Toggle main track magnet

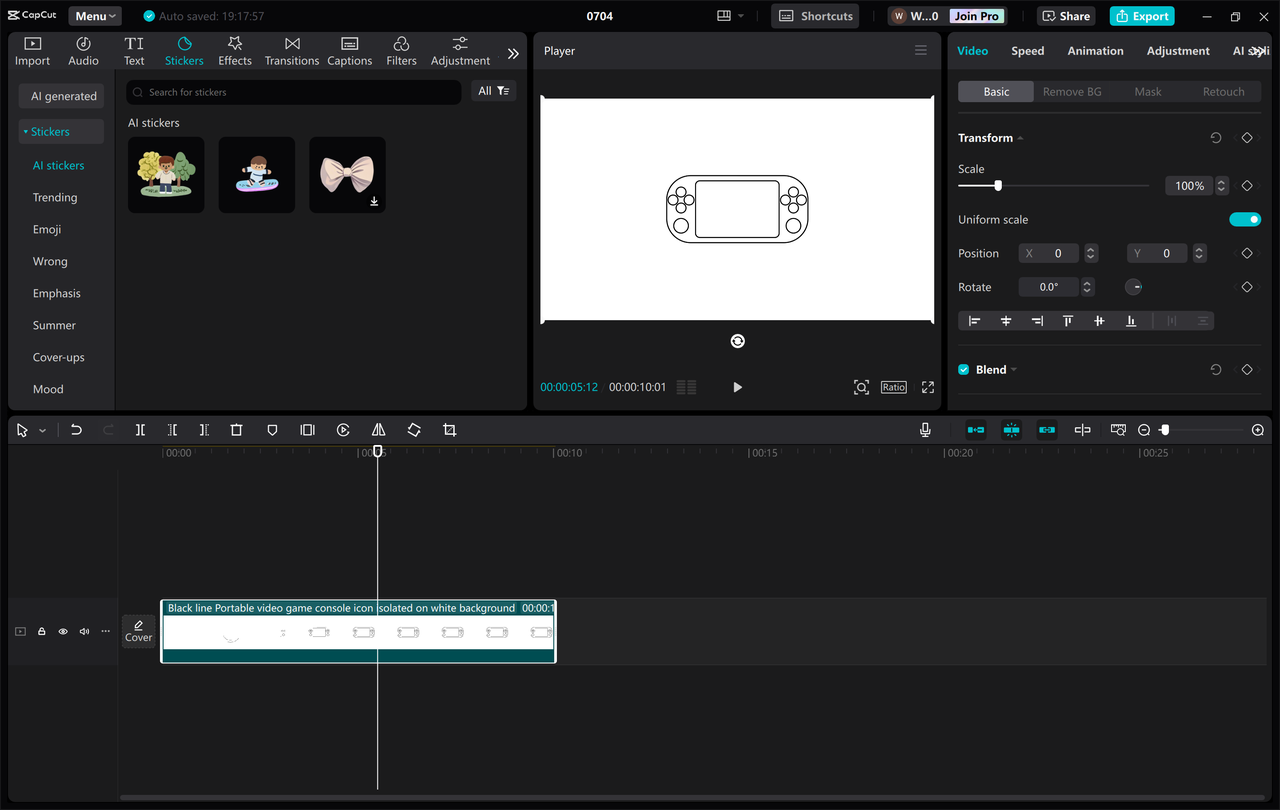[x=975, y=430]
